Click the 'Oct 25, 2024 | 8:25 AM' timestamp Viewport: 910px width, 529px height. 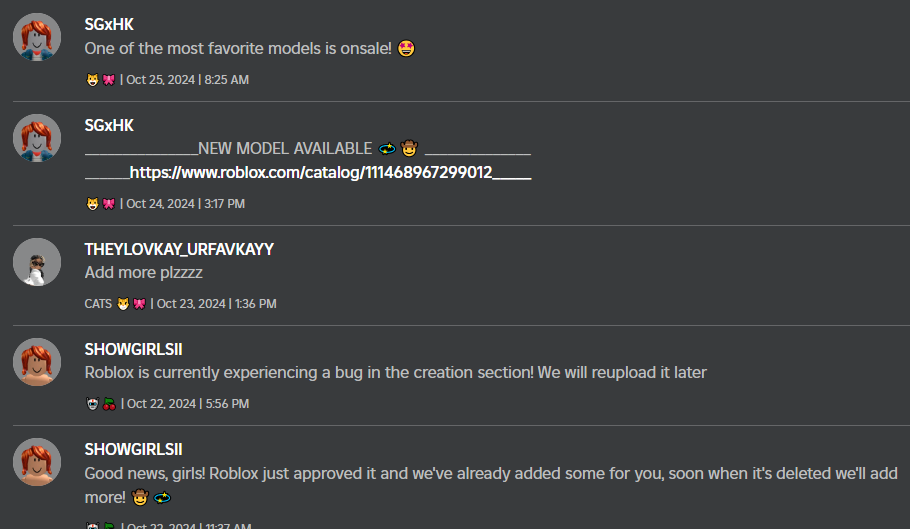(x=187, y=80)
